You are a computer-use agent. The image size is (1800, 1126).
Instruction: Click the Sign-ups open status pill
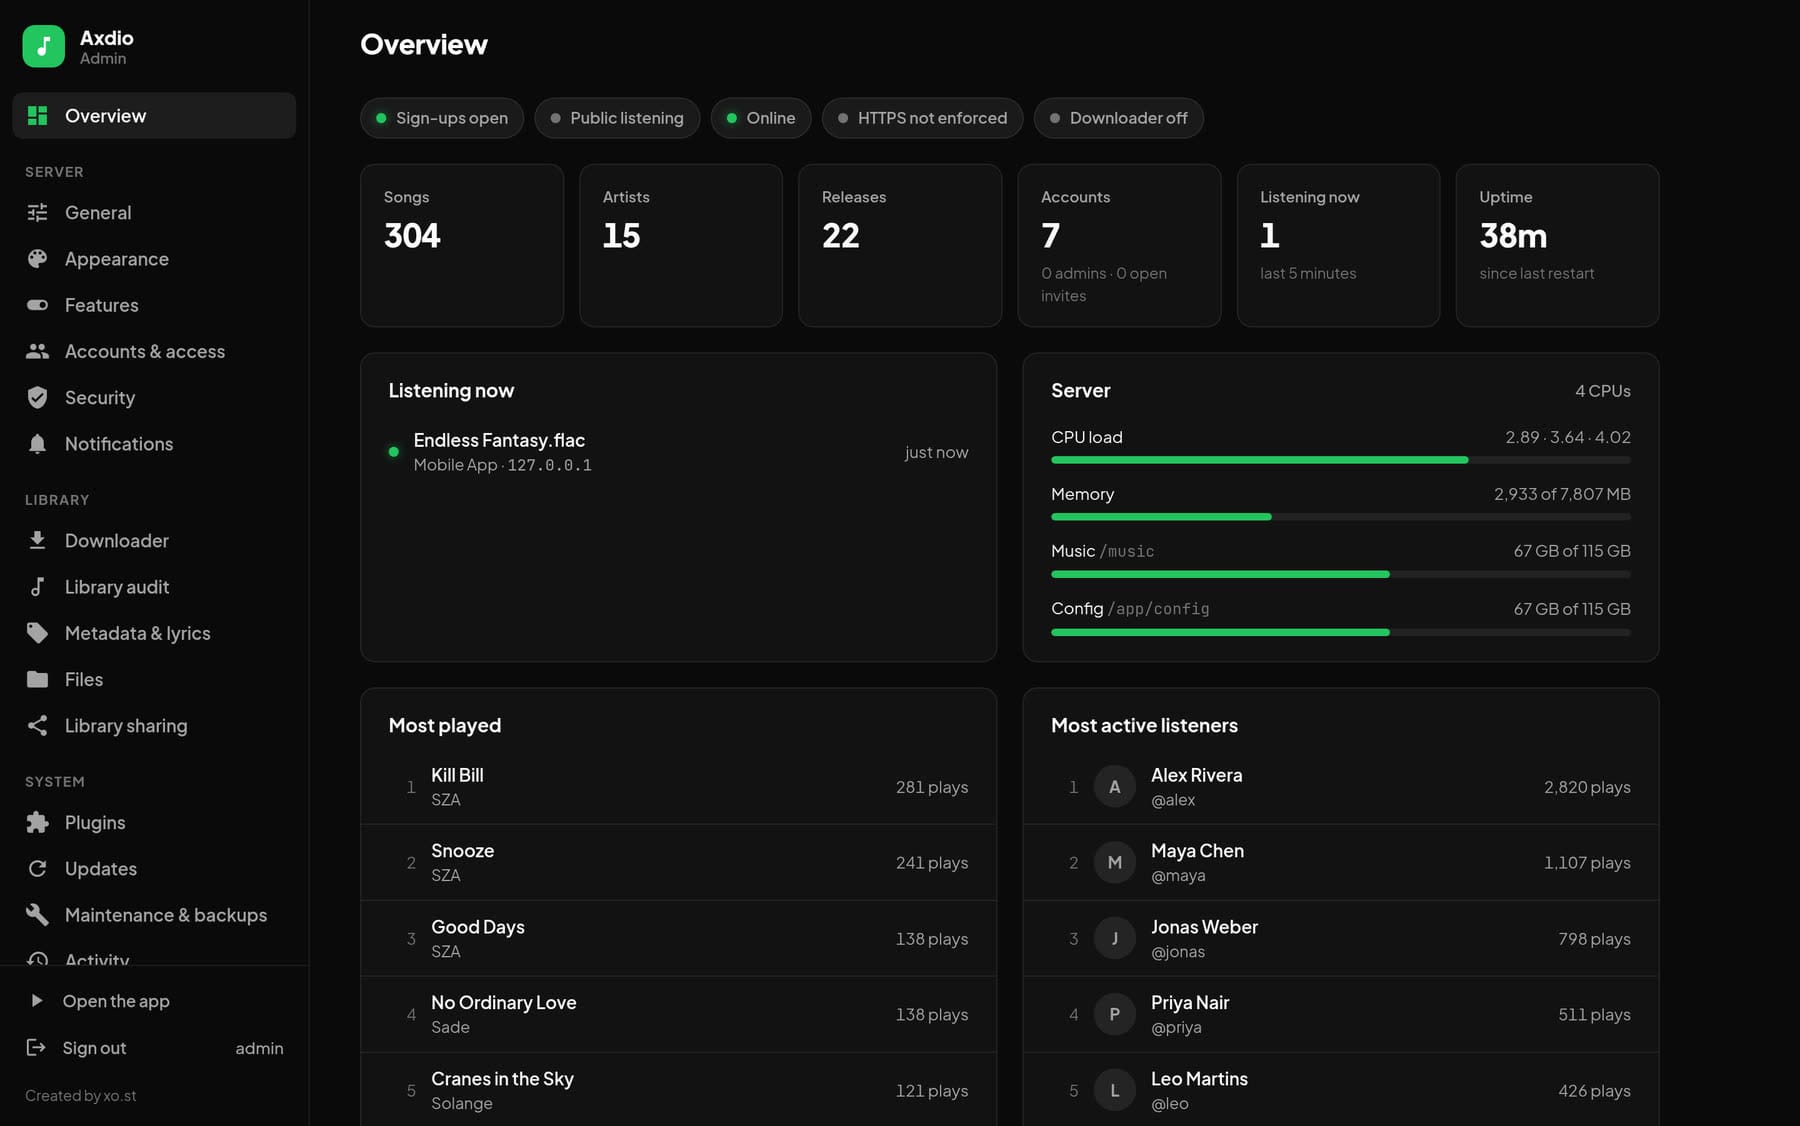(x=442, y=118)
